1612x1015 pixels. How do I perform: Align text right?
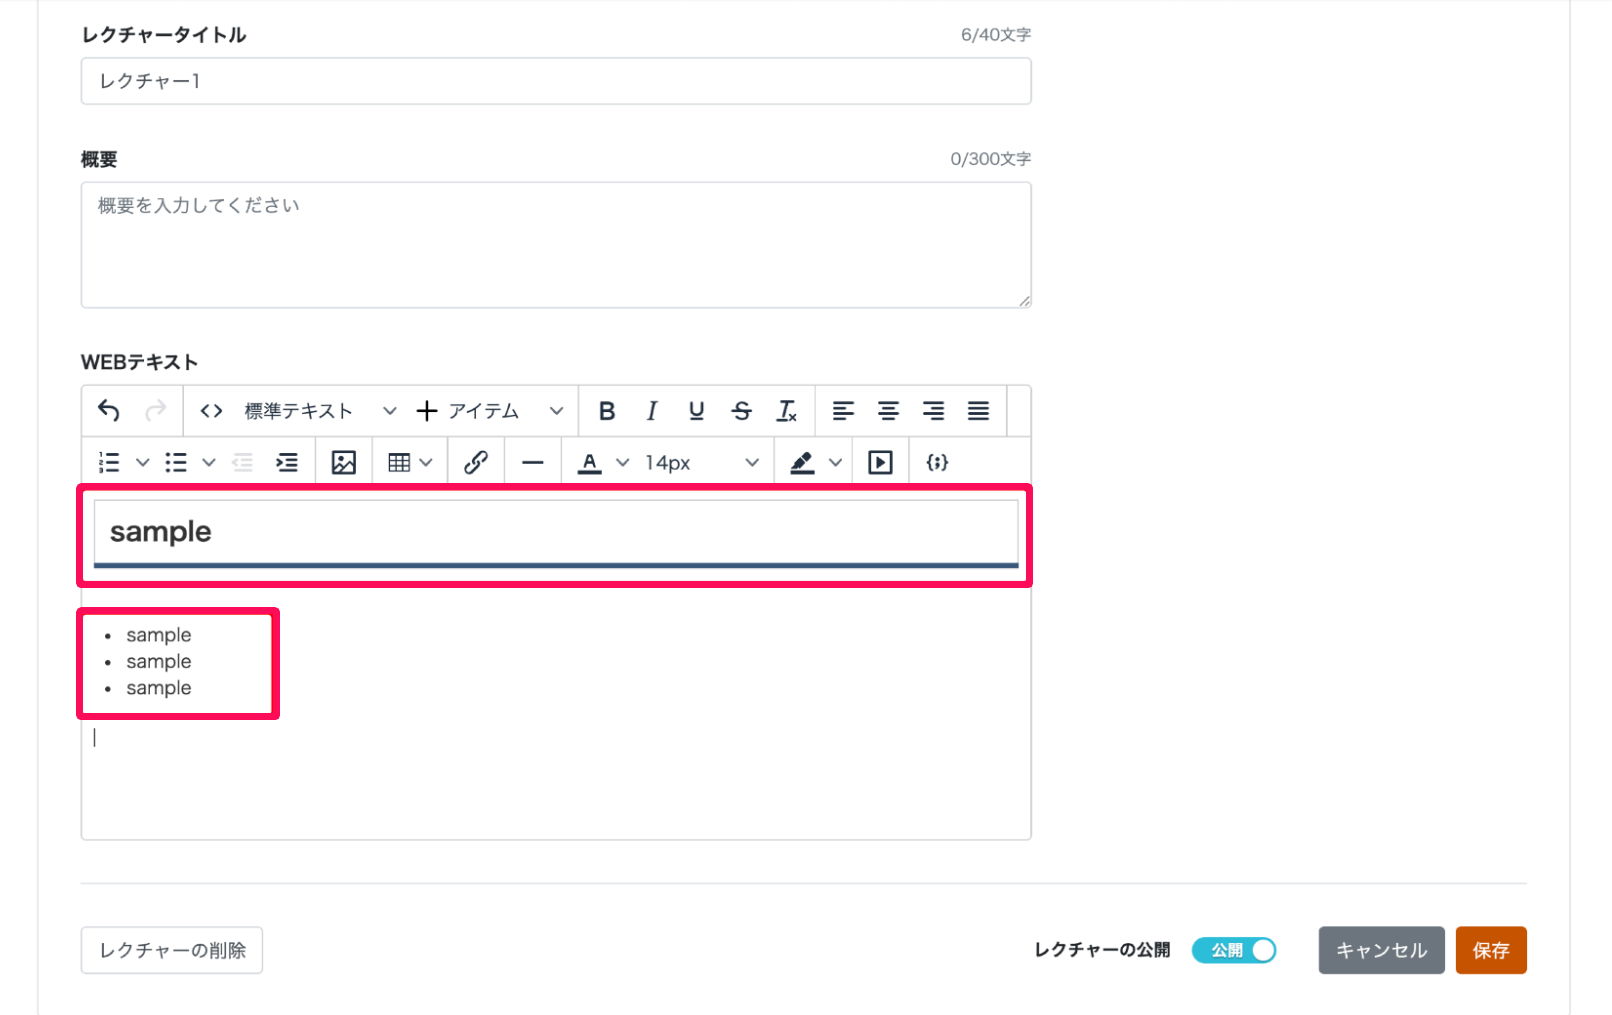click(933, 411)
